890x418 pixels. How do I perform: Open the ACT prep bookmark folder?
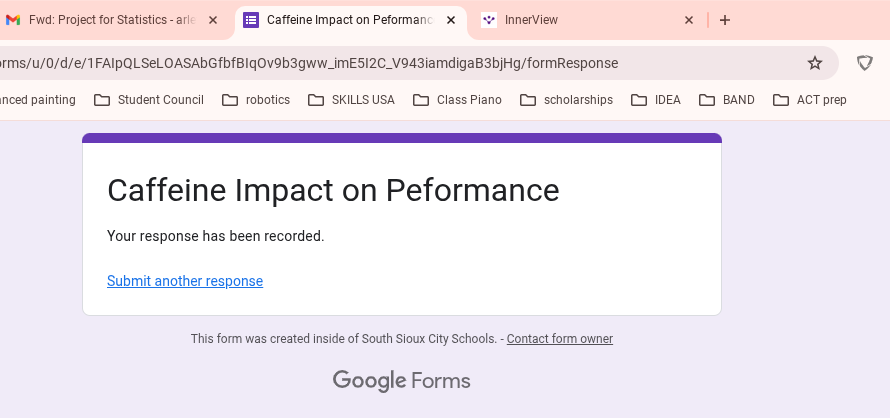(810, 100)
